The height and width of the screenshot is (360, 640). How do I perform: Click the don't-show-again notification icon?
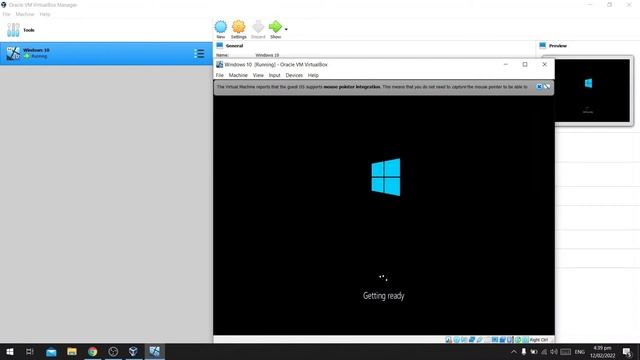pyautogui.click(x=547, y=87)
